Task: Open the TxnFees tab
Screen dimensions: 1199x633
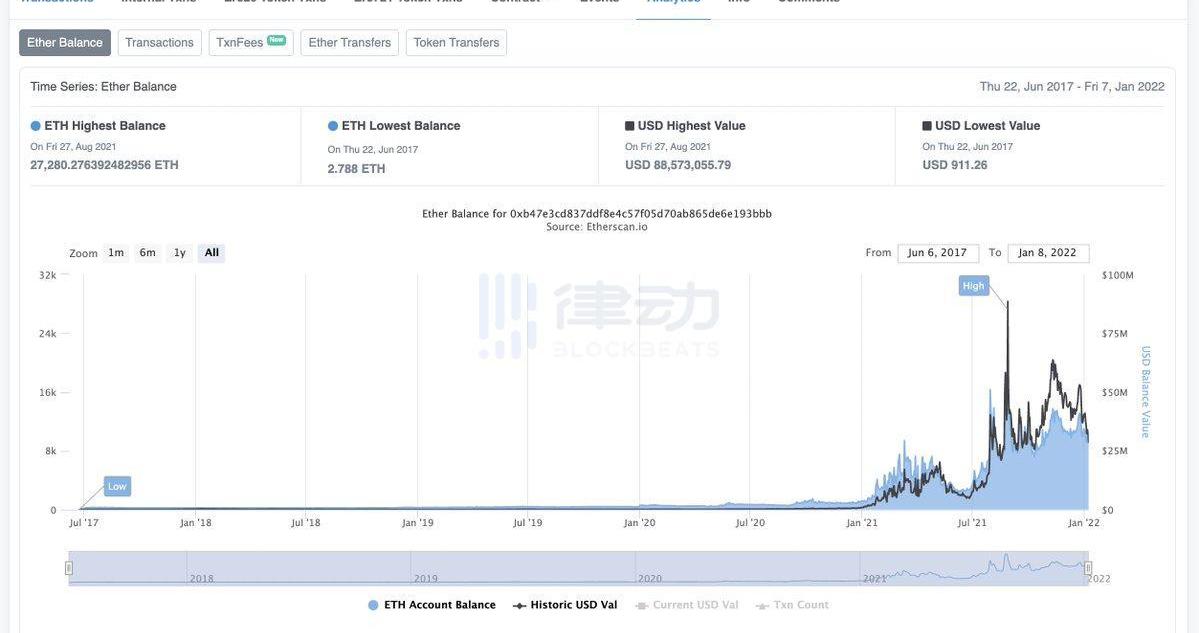Action: [x=250, y=43]
